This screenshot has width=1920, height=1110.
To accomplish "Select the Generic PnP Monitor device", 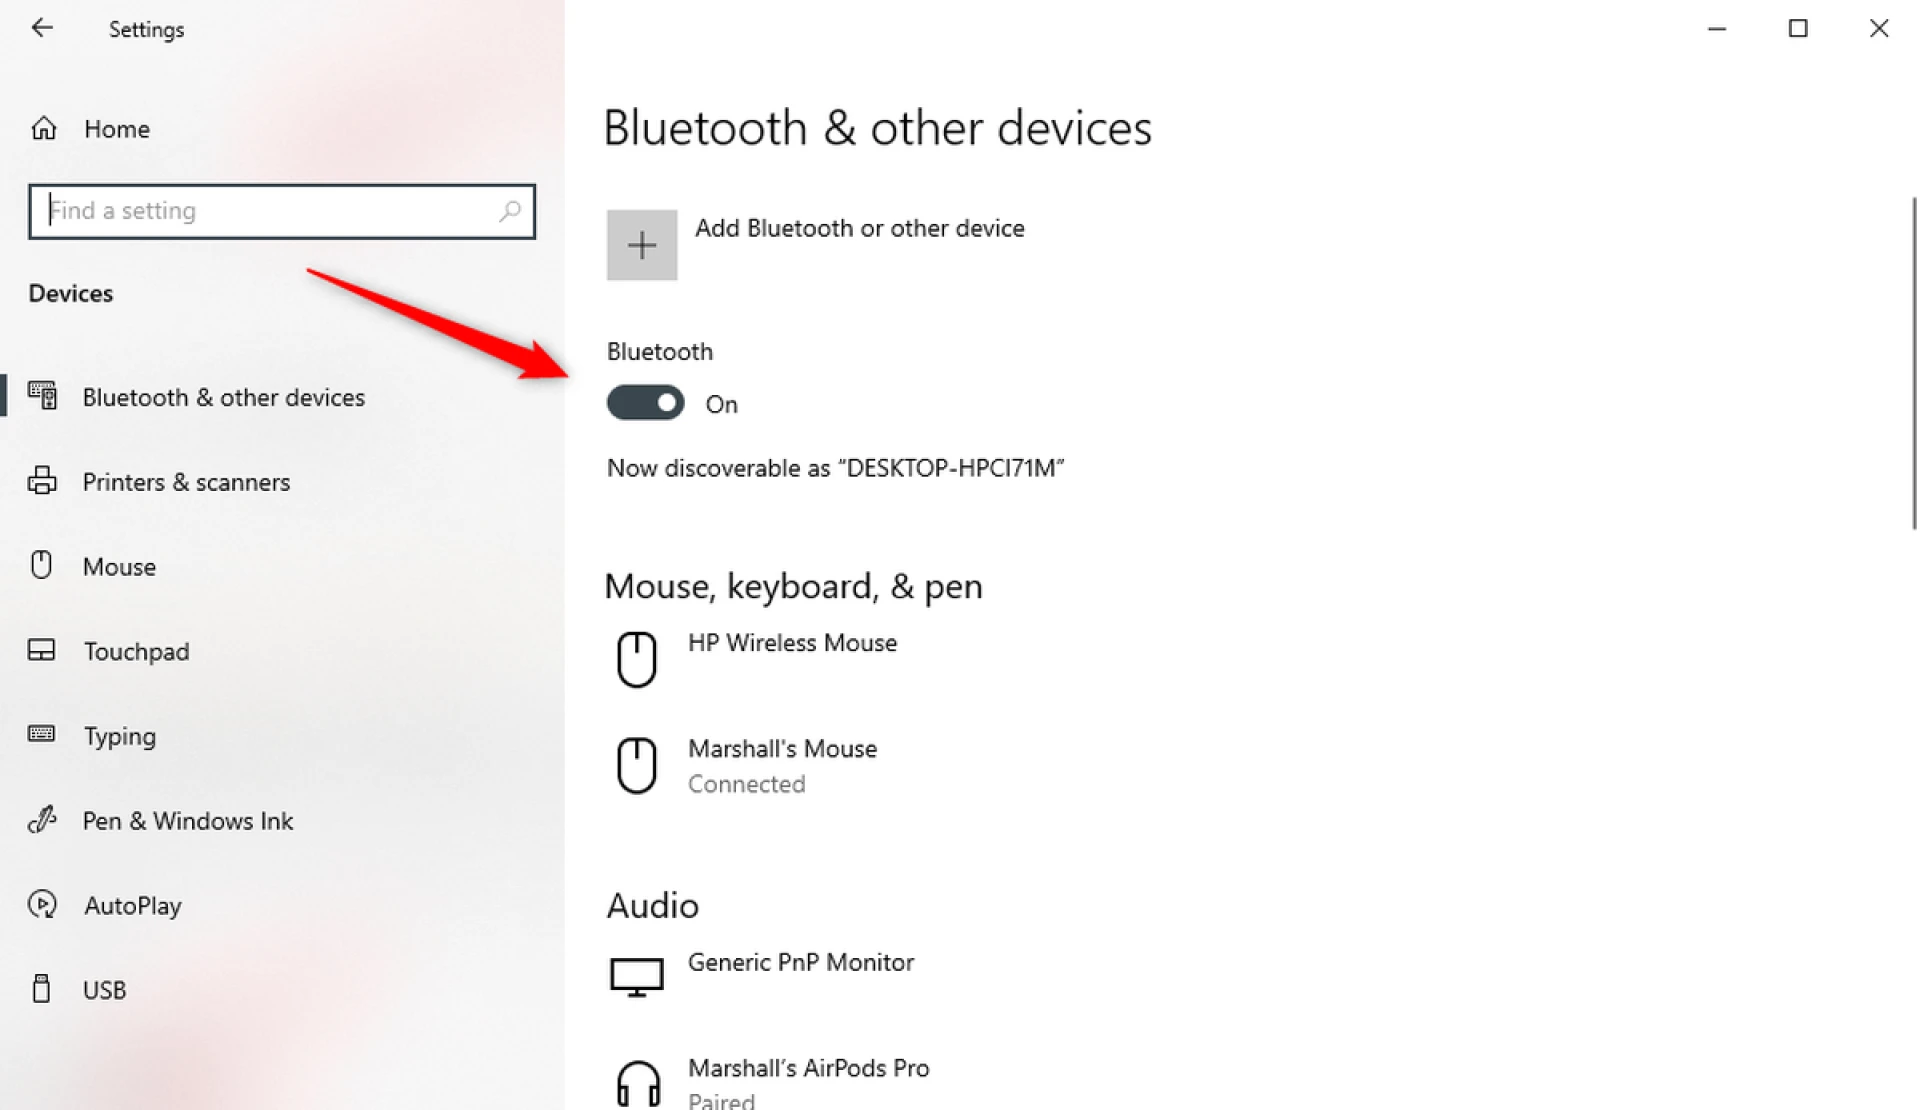I will point(800,963).
